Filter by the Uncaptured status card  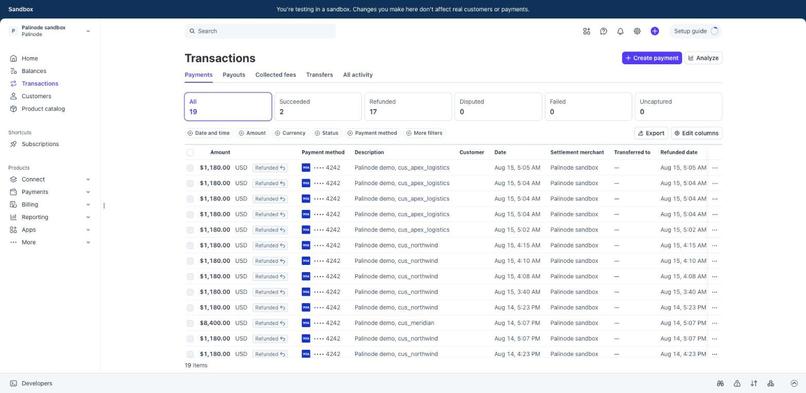point(679,107)
